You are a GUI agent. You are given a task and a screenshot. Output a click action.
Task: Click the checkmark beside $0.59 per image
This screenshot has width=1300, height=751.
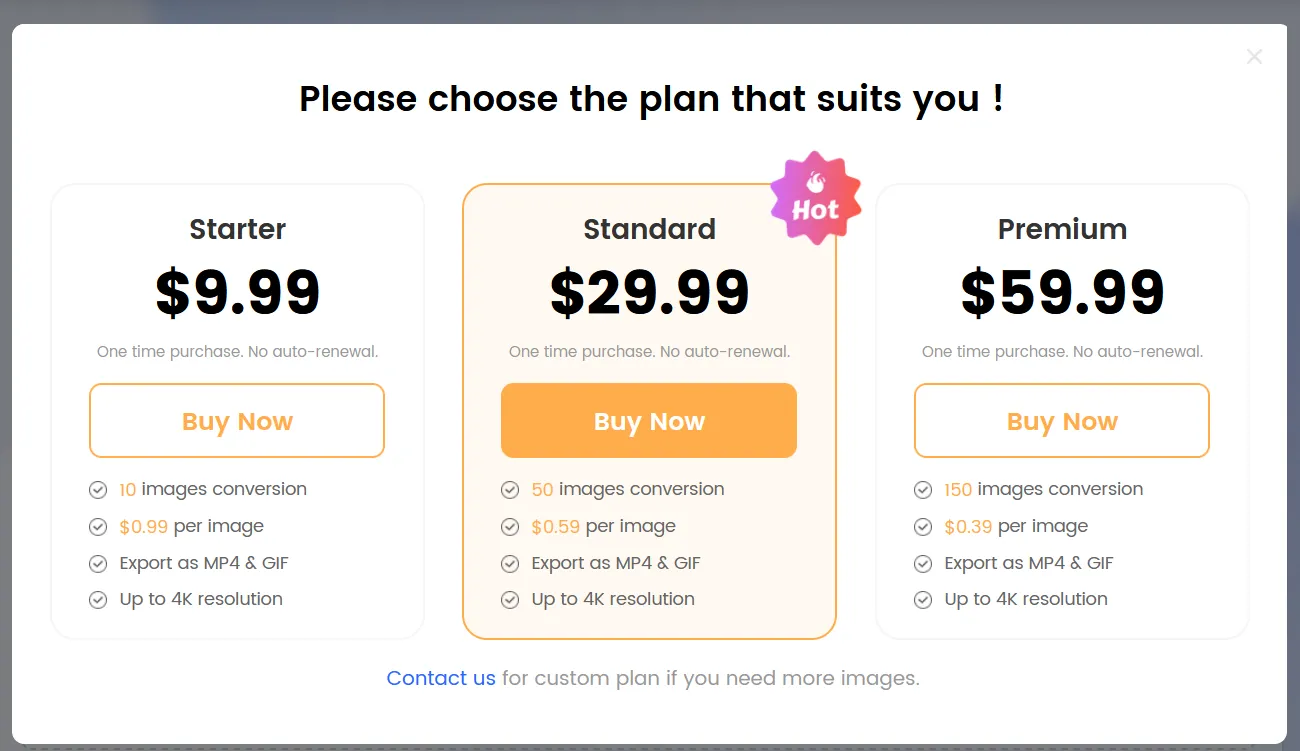tap(510, 526)
